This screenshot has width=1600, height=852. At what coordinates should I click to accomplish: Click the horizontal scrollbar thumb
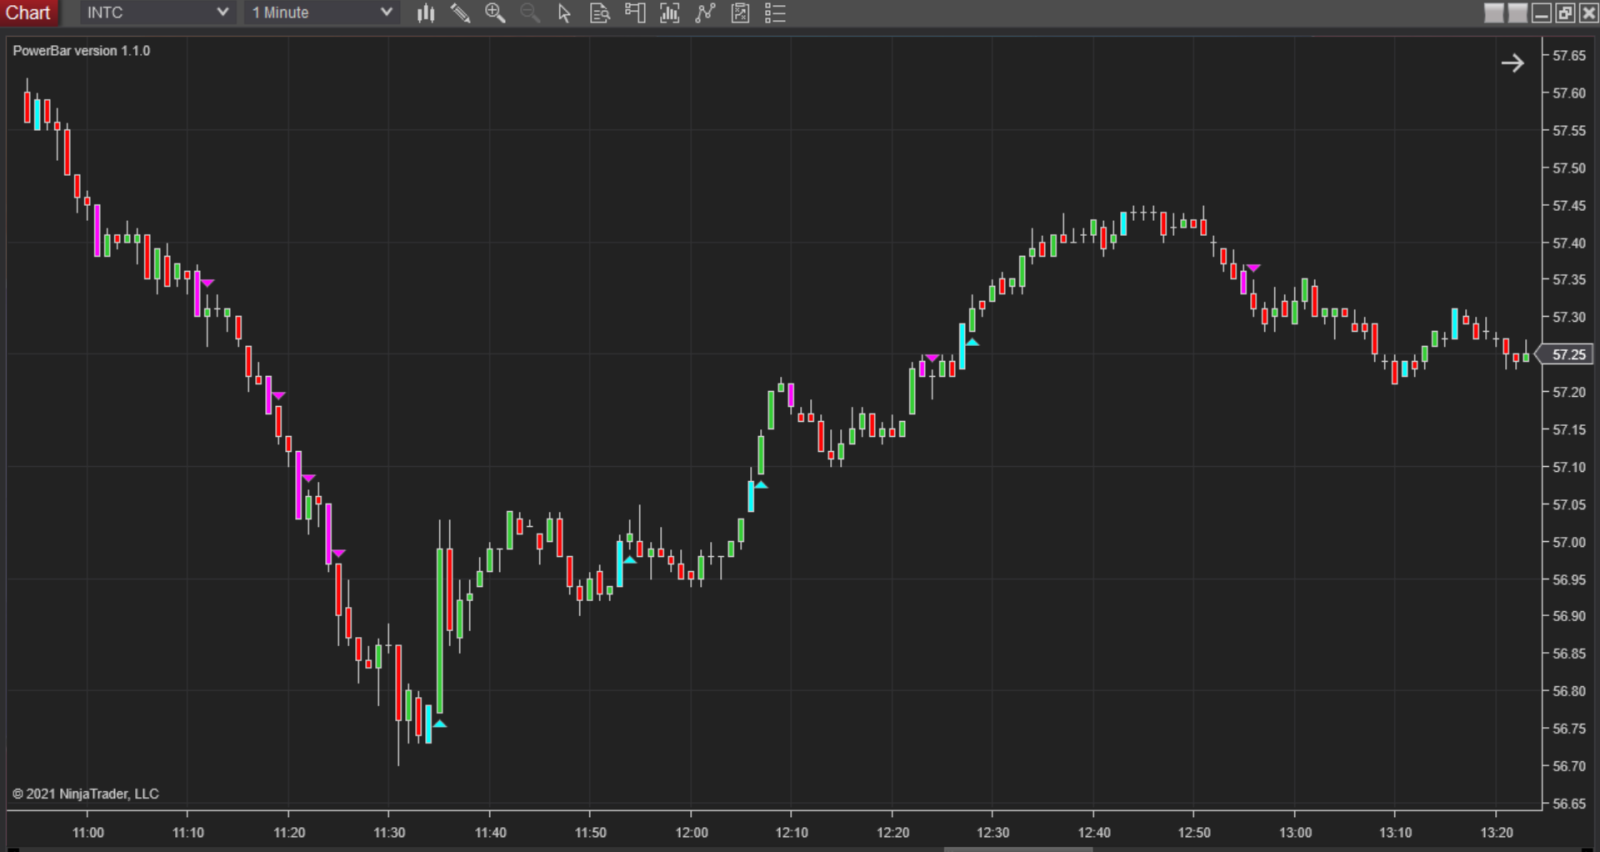(1018, 849)
